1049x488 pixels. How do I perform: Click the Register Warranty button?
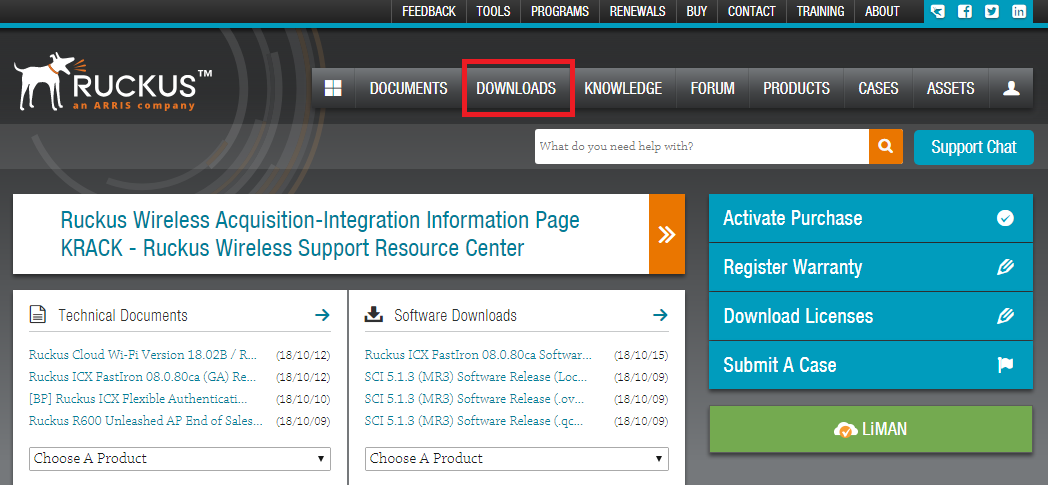pyautogui.click(x=871, y=267)
